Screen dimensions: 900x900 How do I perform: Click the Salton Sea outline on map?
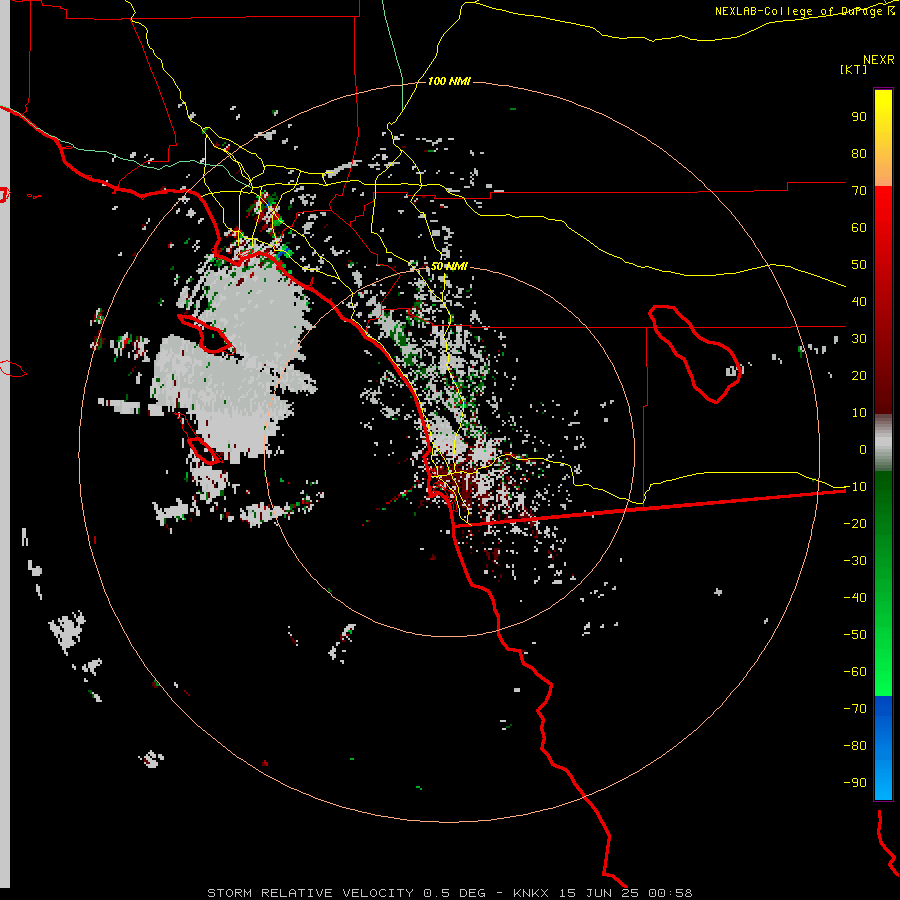694,354
